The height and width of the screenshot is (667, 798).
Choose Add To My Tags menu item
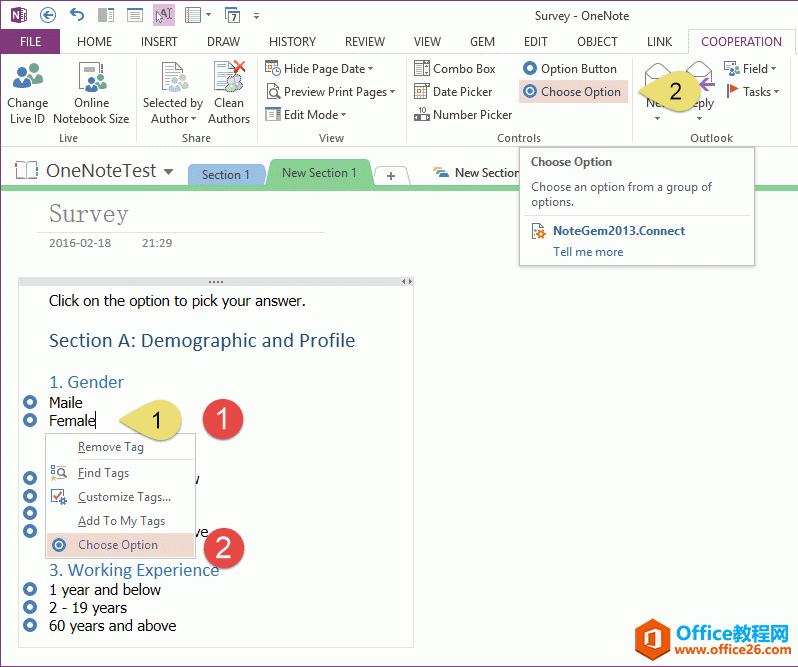point(121,521)
